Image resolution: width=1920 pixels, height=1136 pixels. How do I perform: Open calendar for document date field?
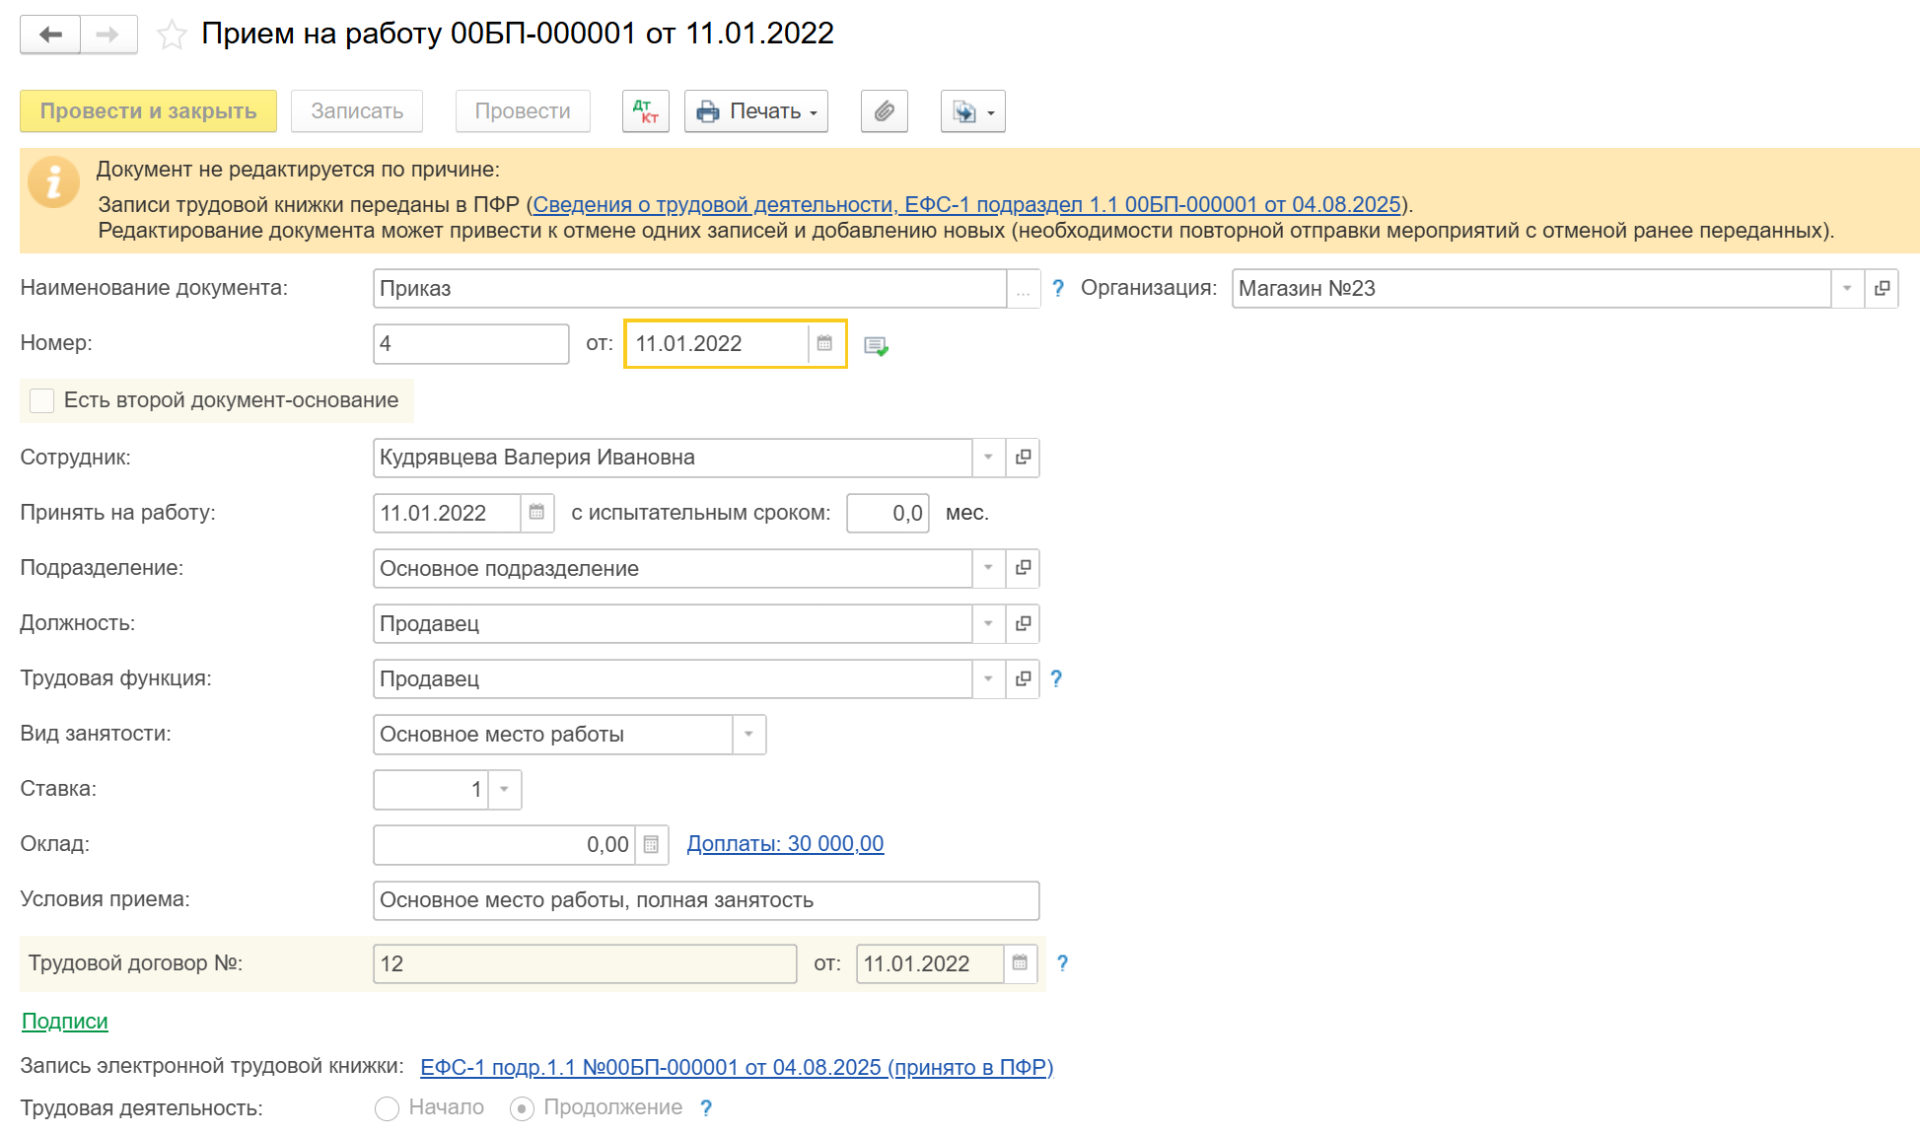coord(824,344)
